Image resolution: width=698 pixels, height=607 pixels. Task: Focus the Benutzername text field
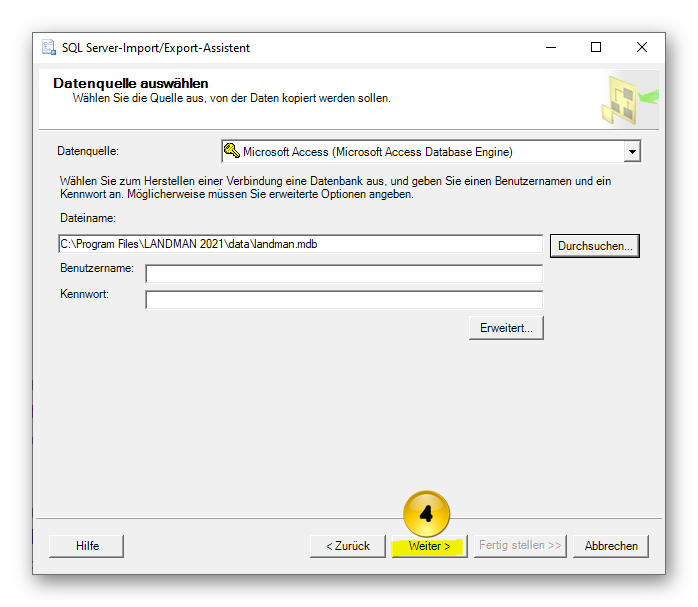click(344, 273)
